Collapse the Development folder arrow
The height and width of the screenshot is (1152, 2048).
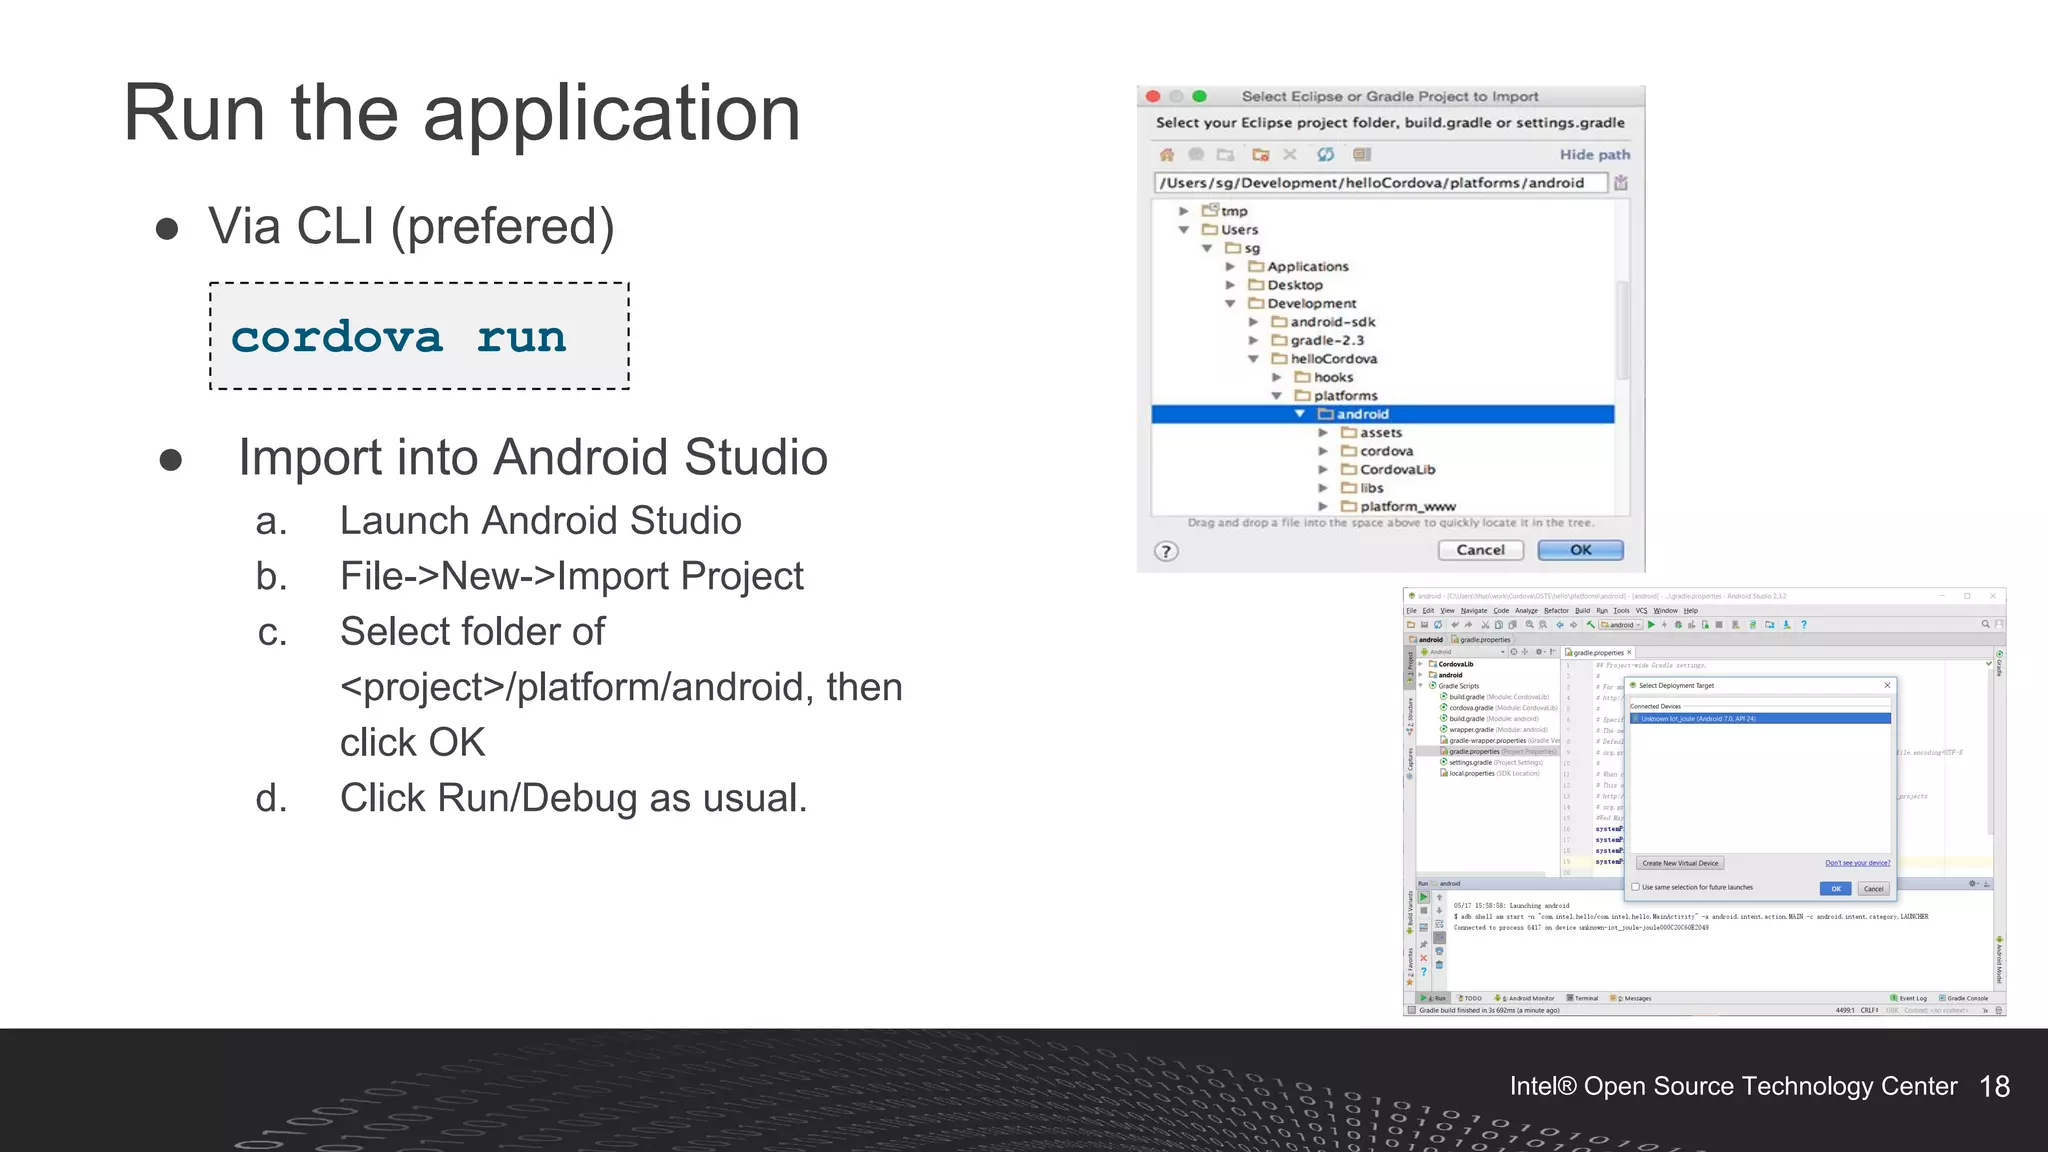(x=1230, y=304)
